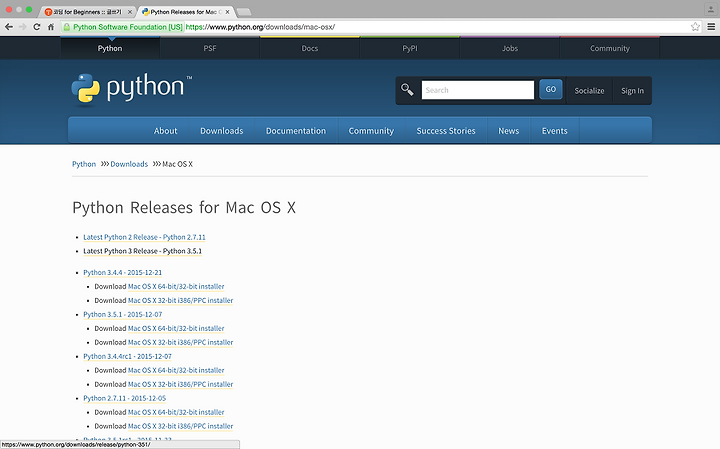
Task: Select the Python top meta tab
Action: tap(110, 48)
